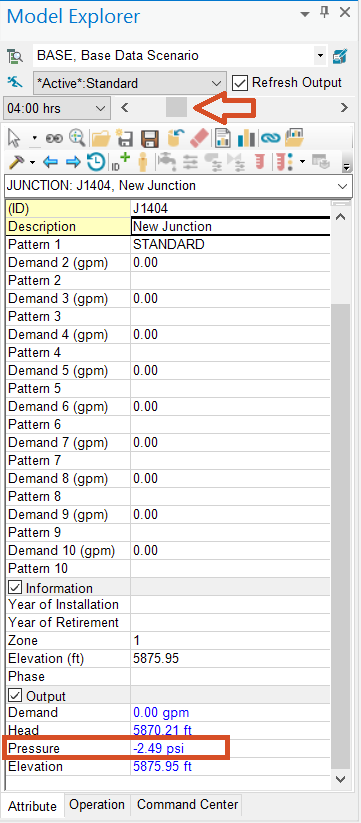Activate the zoom to element magnifier

tap(77, 138)
